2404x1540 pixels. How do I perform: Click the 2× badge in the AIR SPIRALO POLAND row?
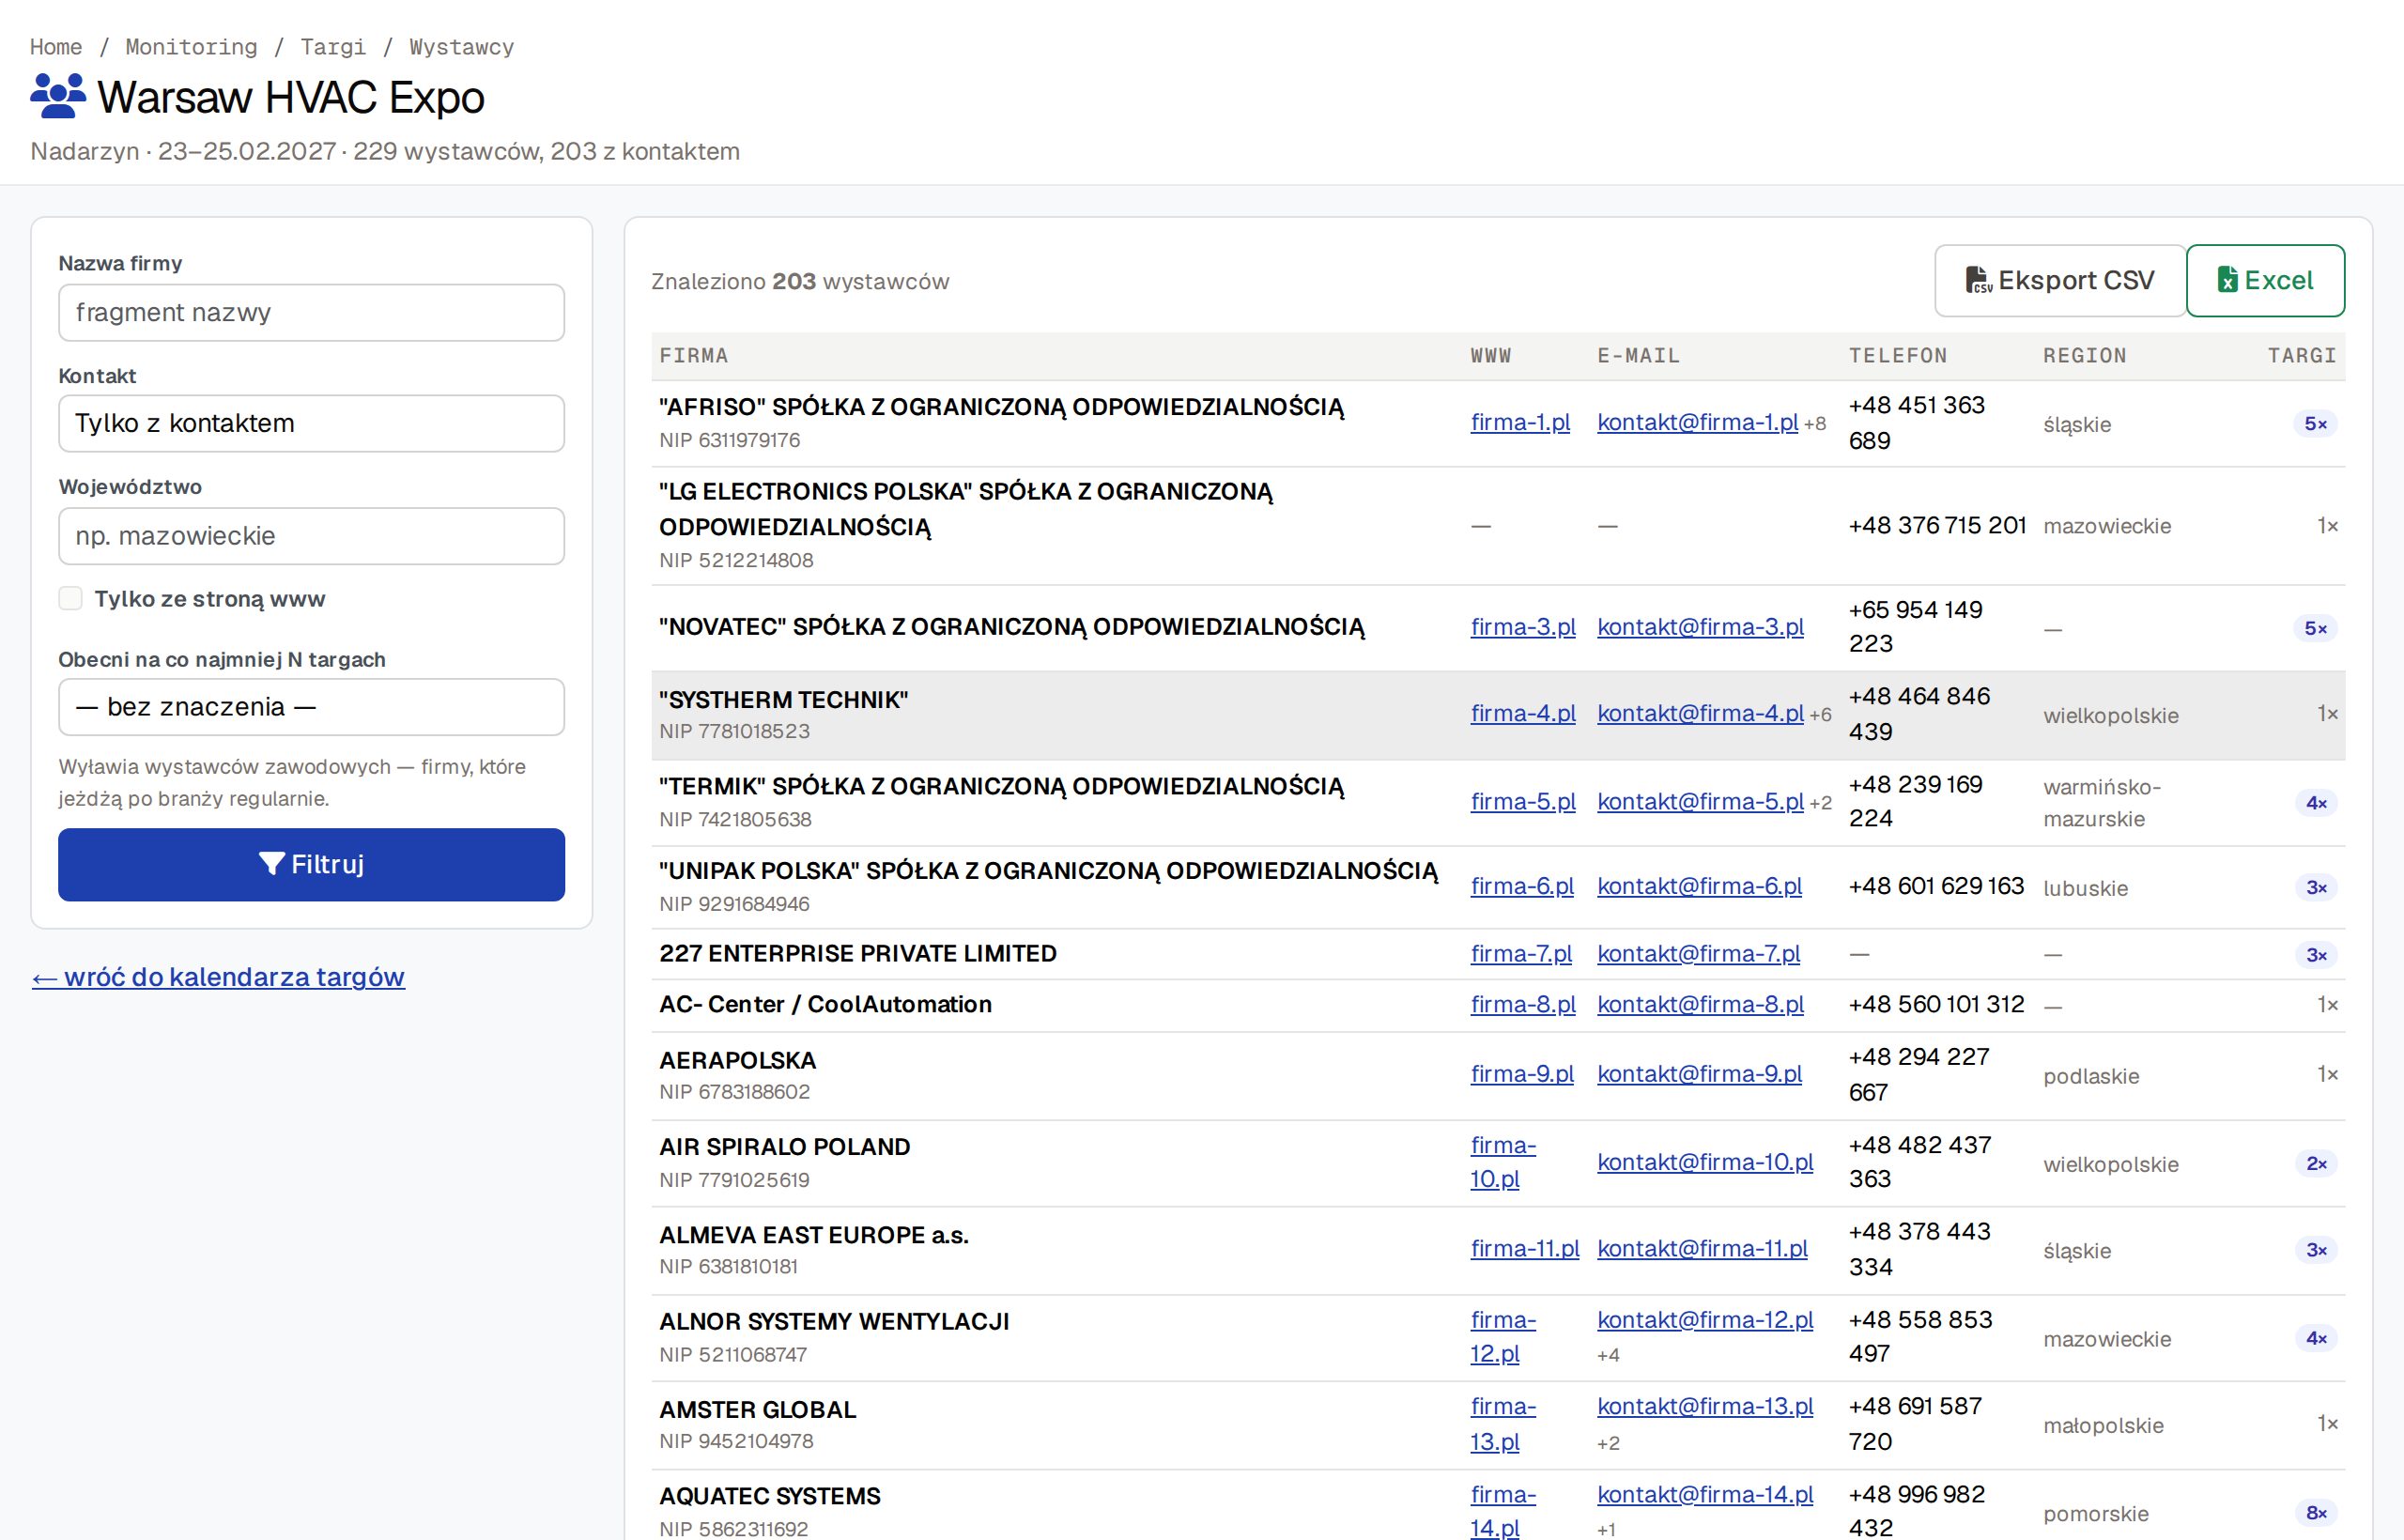point(2316,1164)
